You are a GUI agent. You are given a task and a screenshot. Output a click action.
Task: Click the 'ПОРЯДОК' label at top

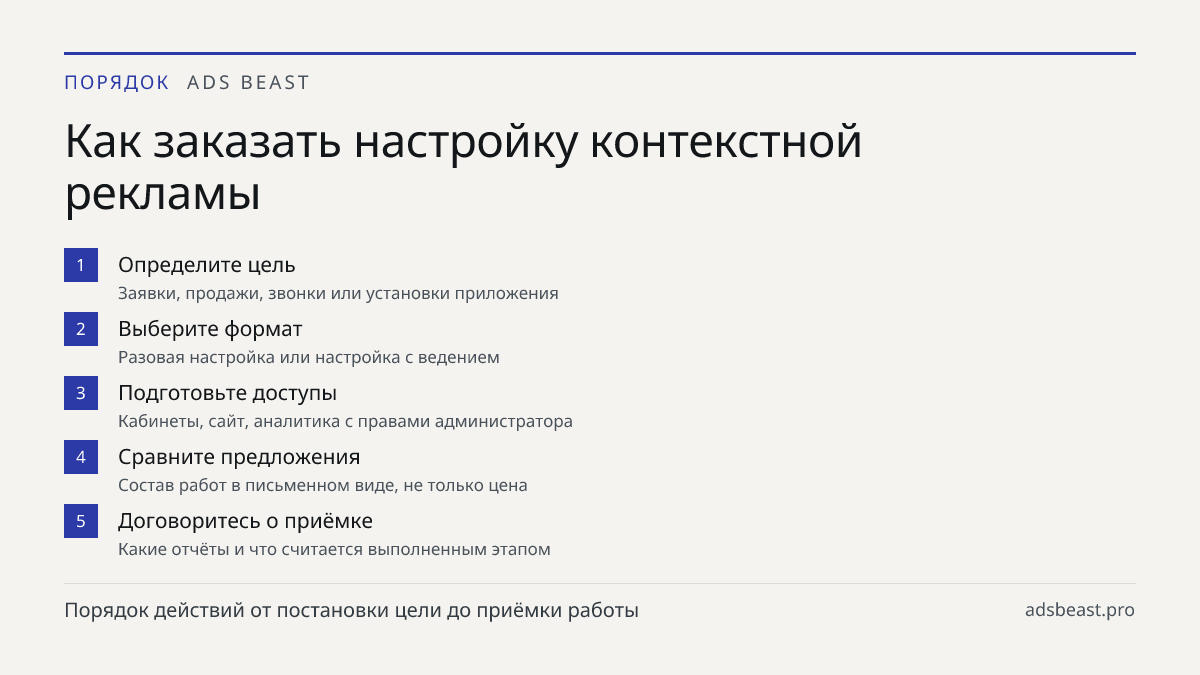click(117, 83)
